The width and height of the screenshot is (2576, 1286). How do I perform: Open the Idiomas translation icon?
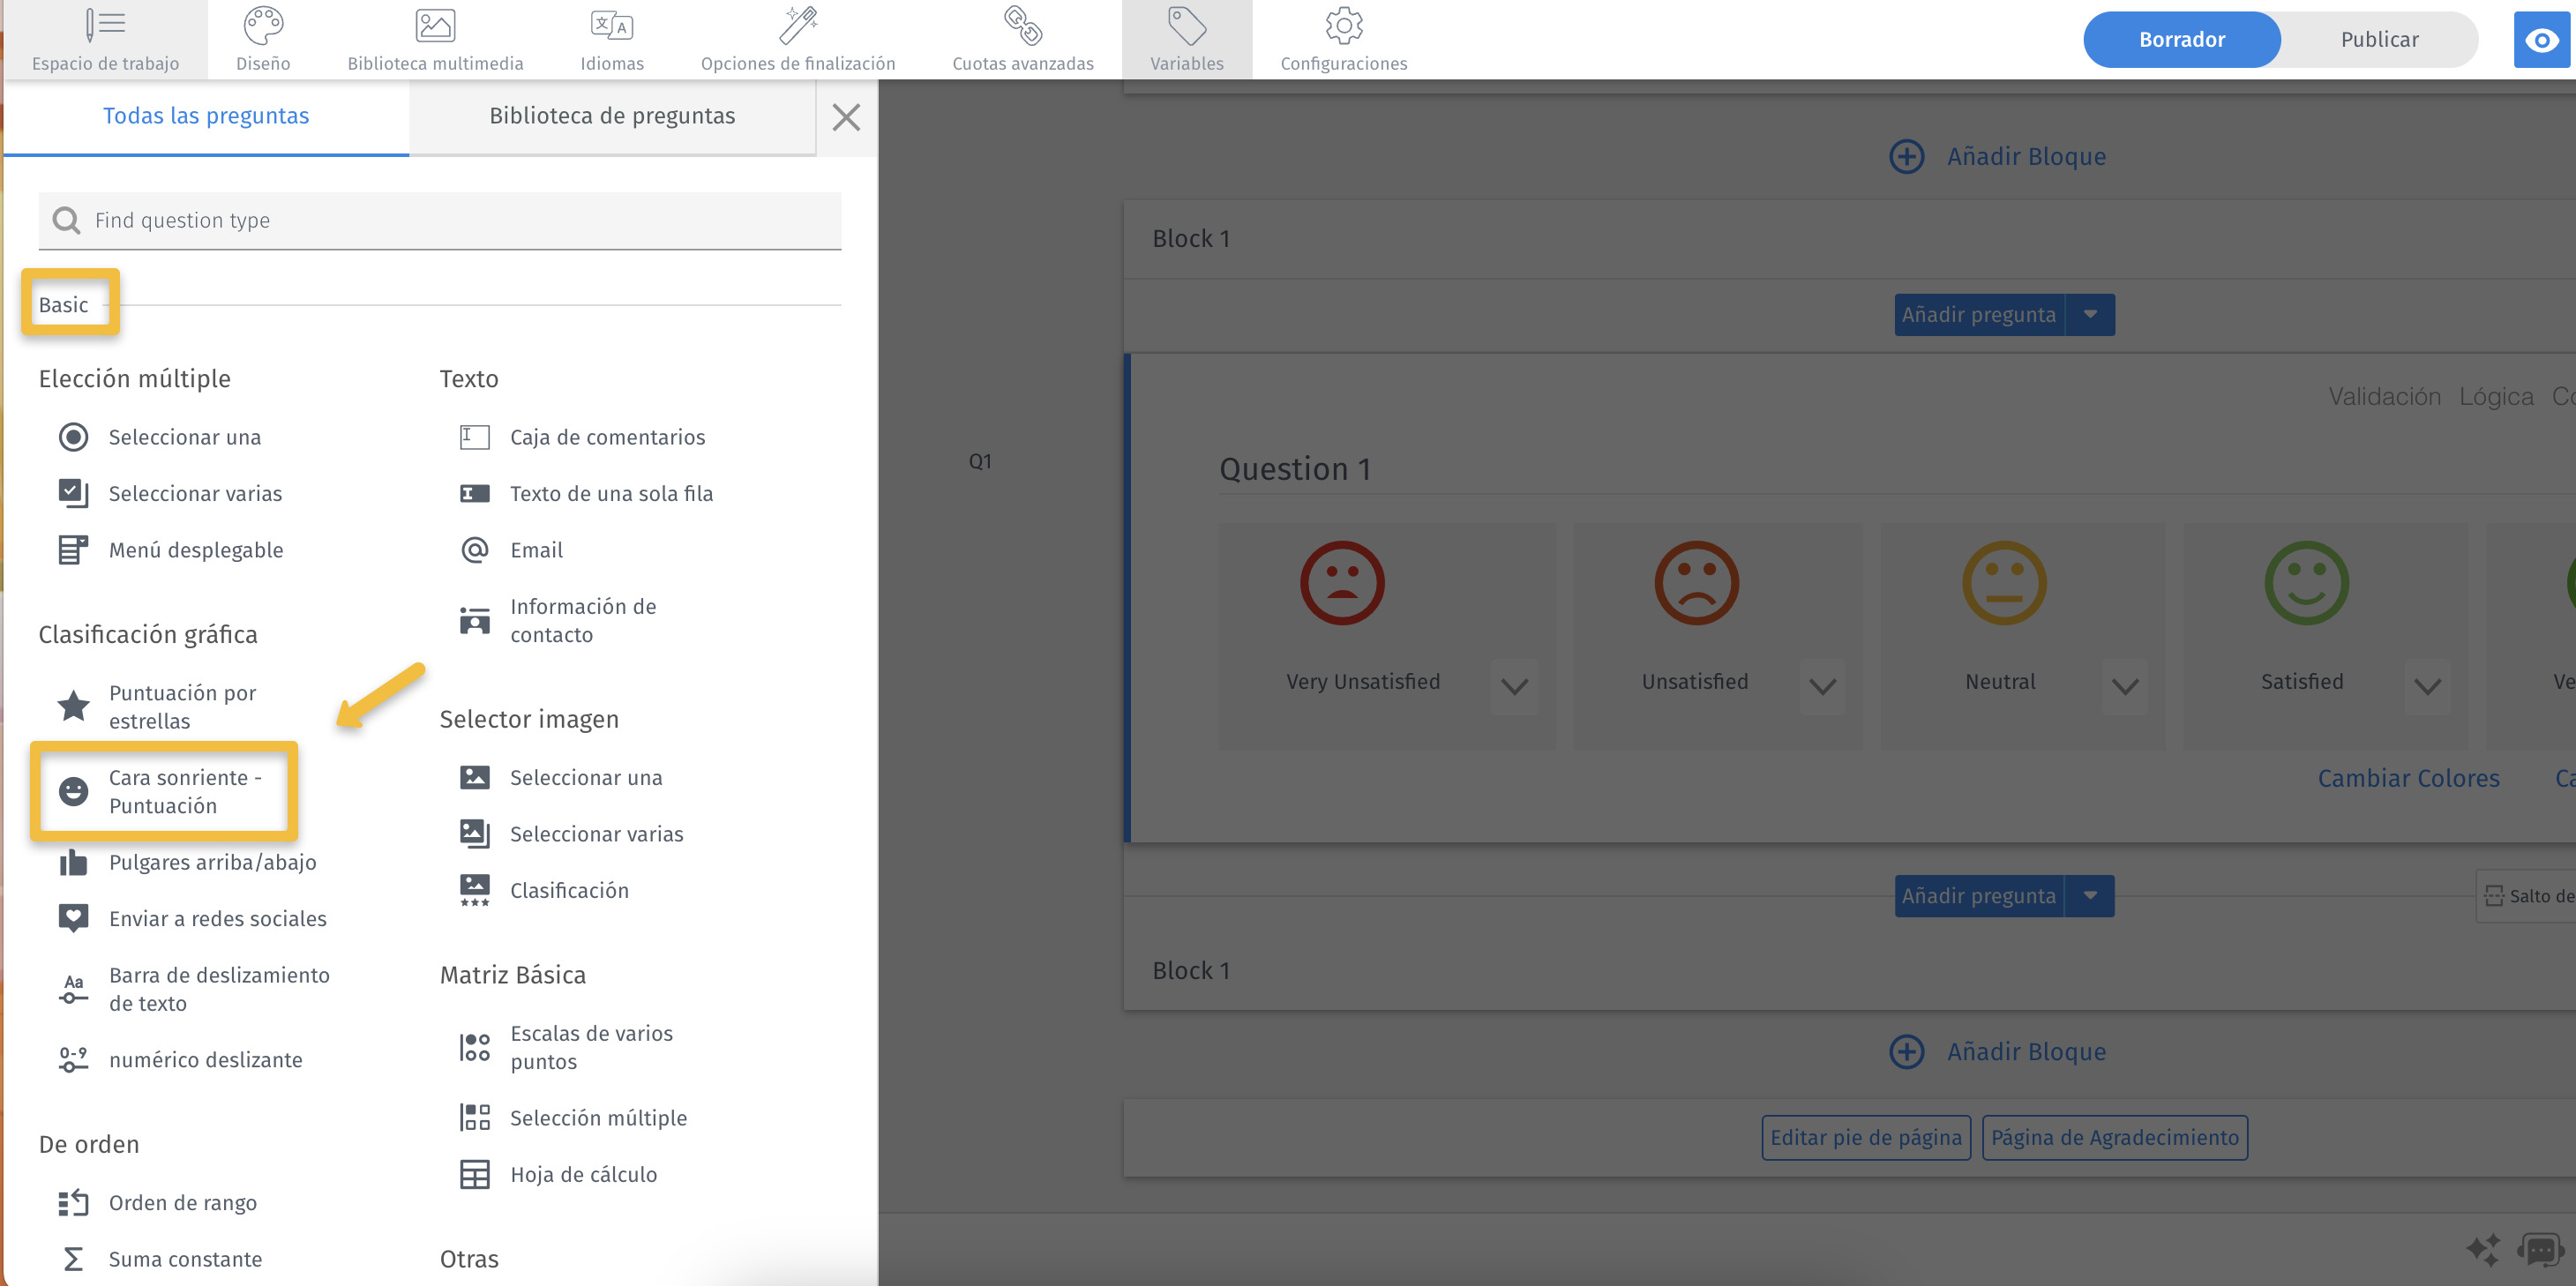coord(611,27)
